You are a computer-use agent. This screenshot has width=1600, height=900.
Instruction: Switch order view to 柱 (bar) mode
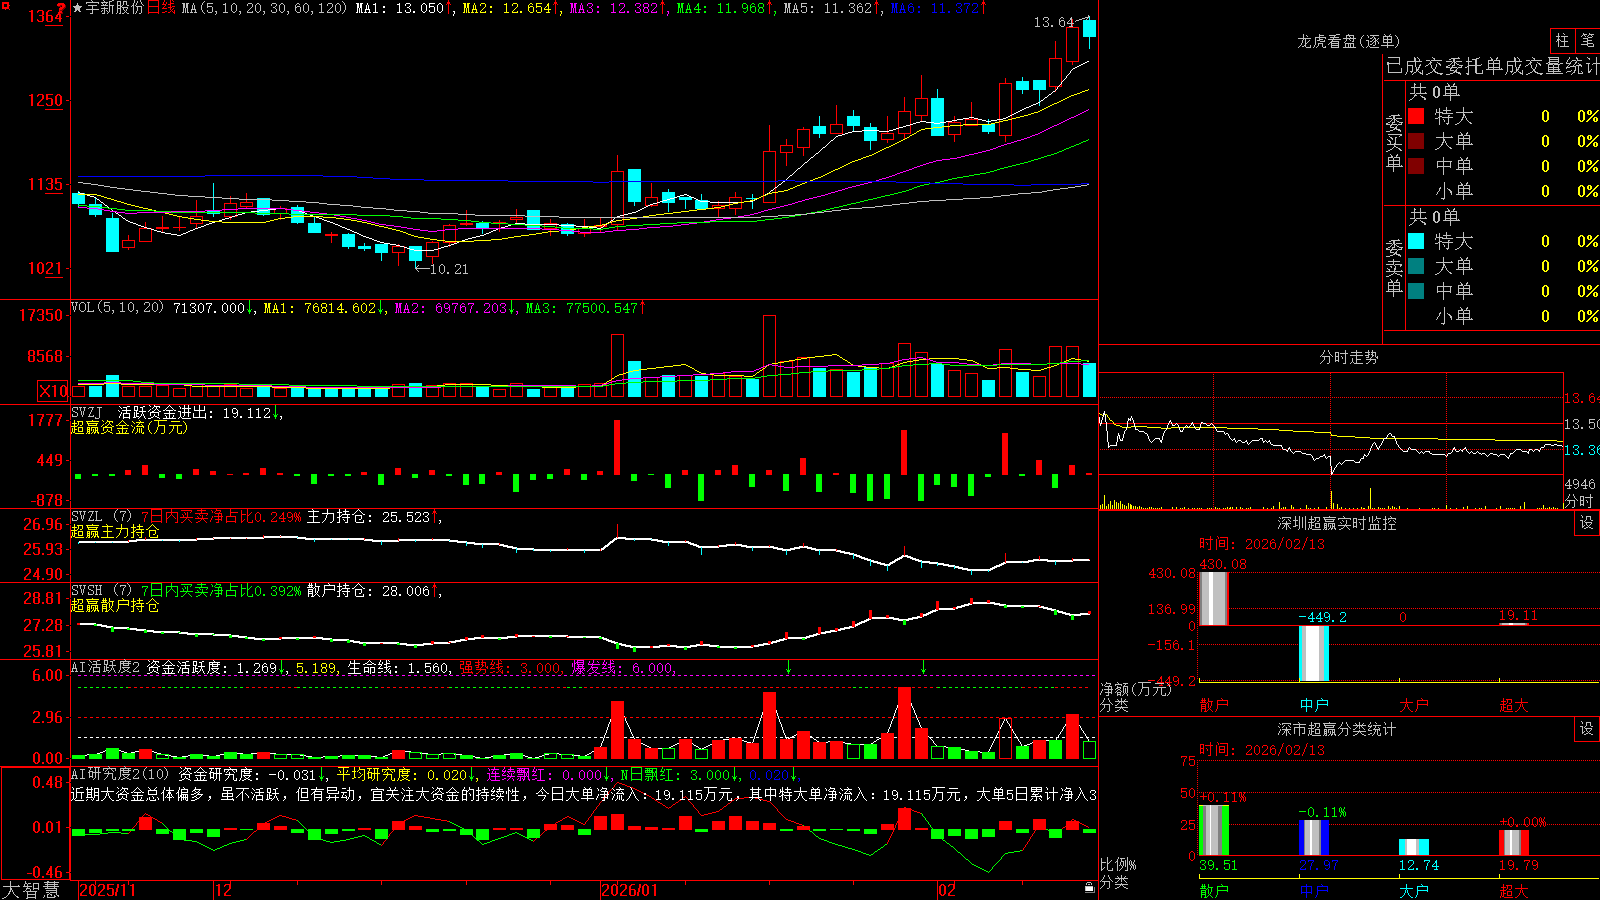point(1562,40)
